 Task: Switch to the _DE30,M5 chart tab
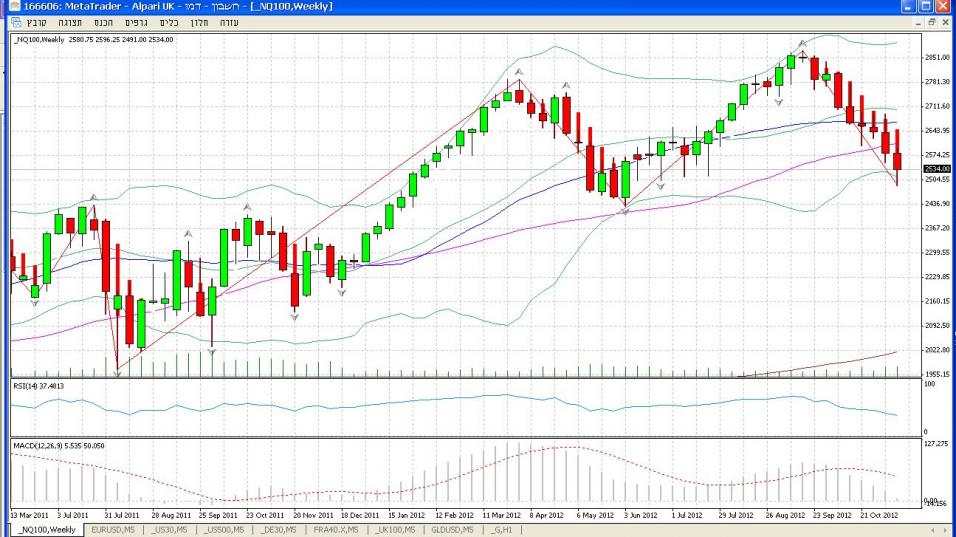click(281, 529)
